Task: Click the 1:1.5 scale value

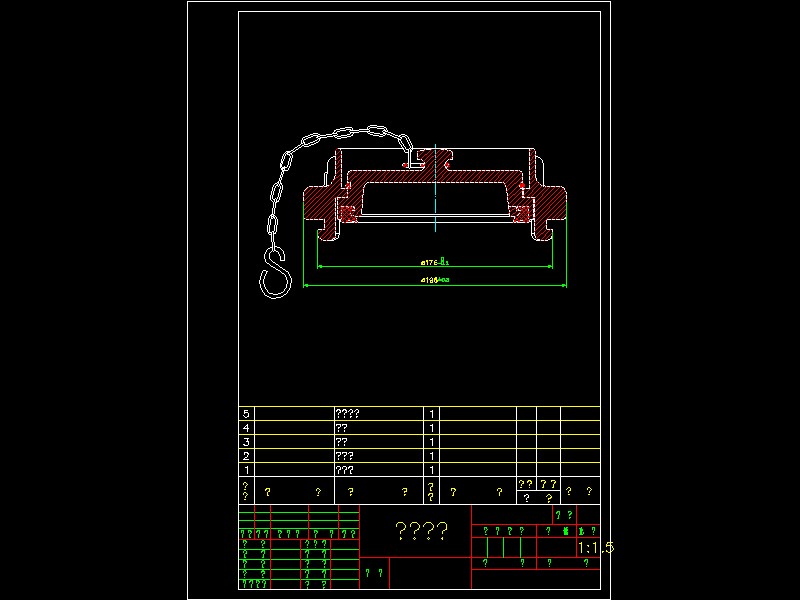Action: pyautogui.click(x=595, y=548)
